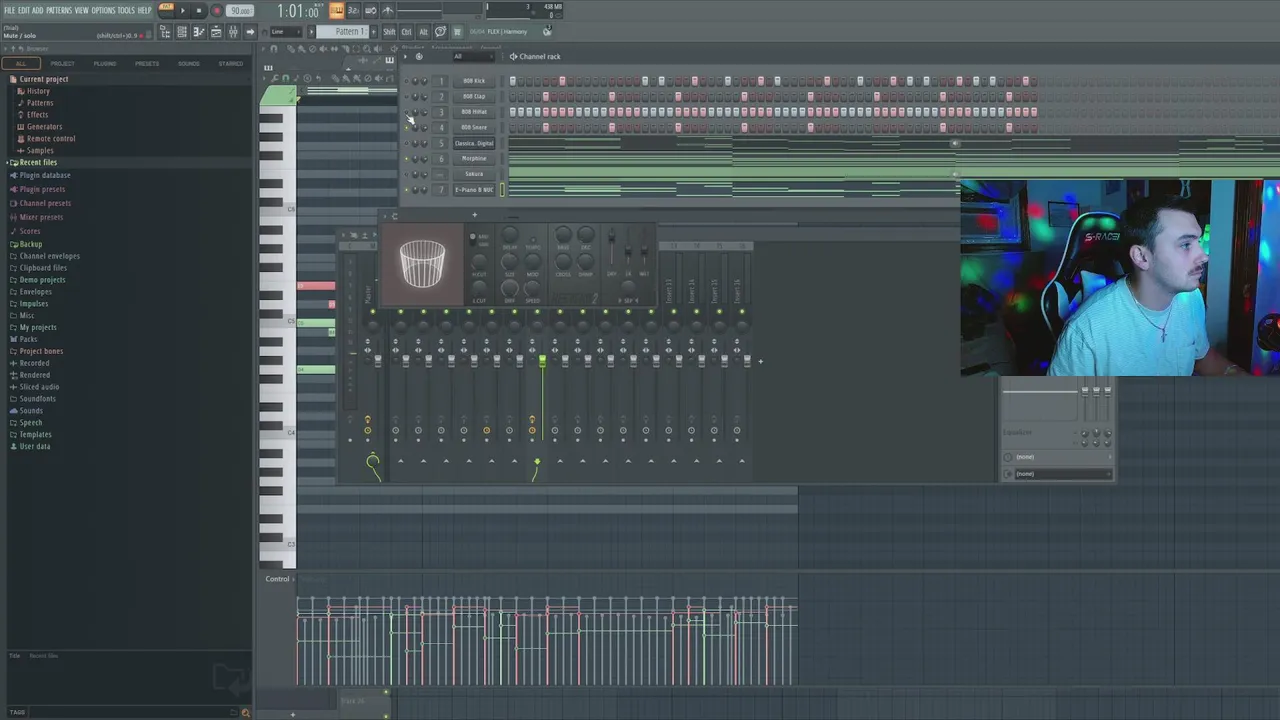
Task: Open the VIEW menu
Action: [x=81, y=10]
